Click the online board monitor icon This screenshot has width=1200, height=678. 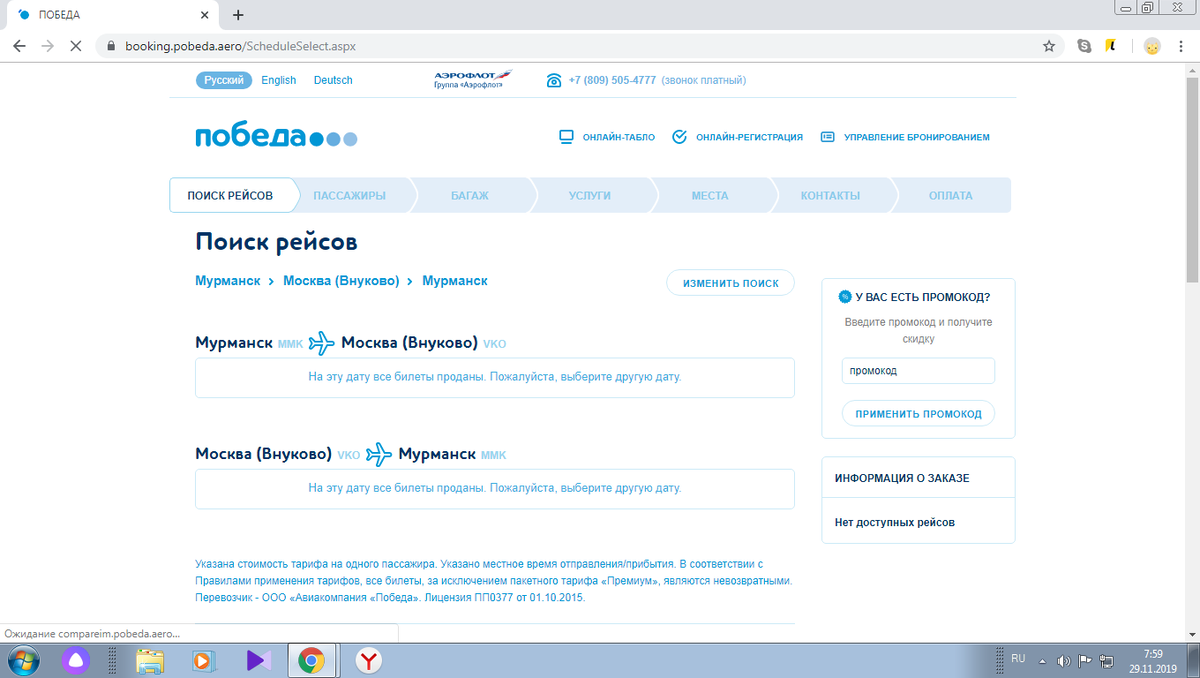(566, 137)
